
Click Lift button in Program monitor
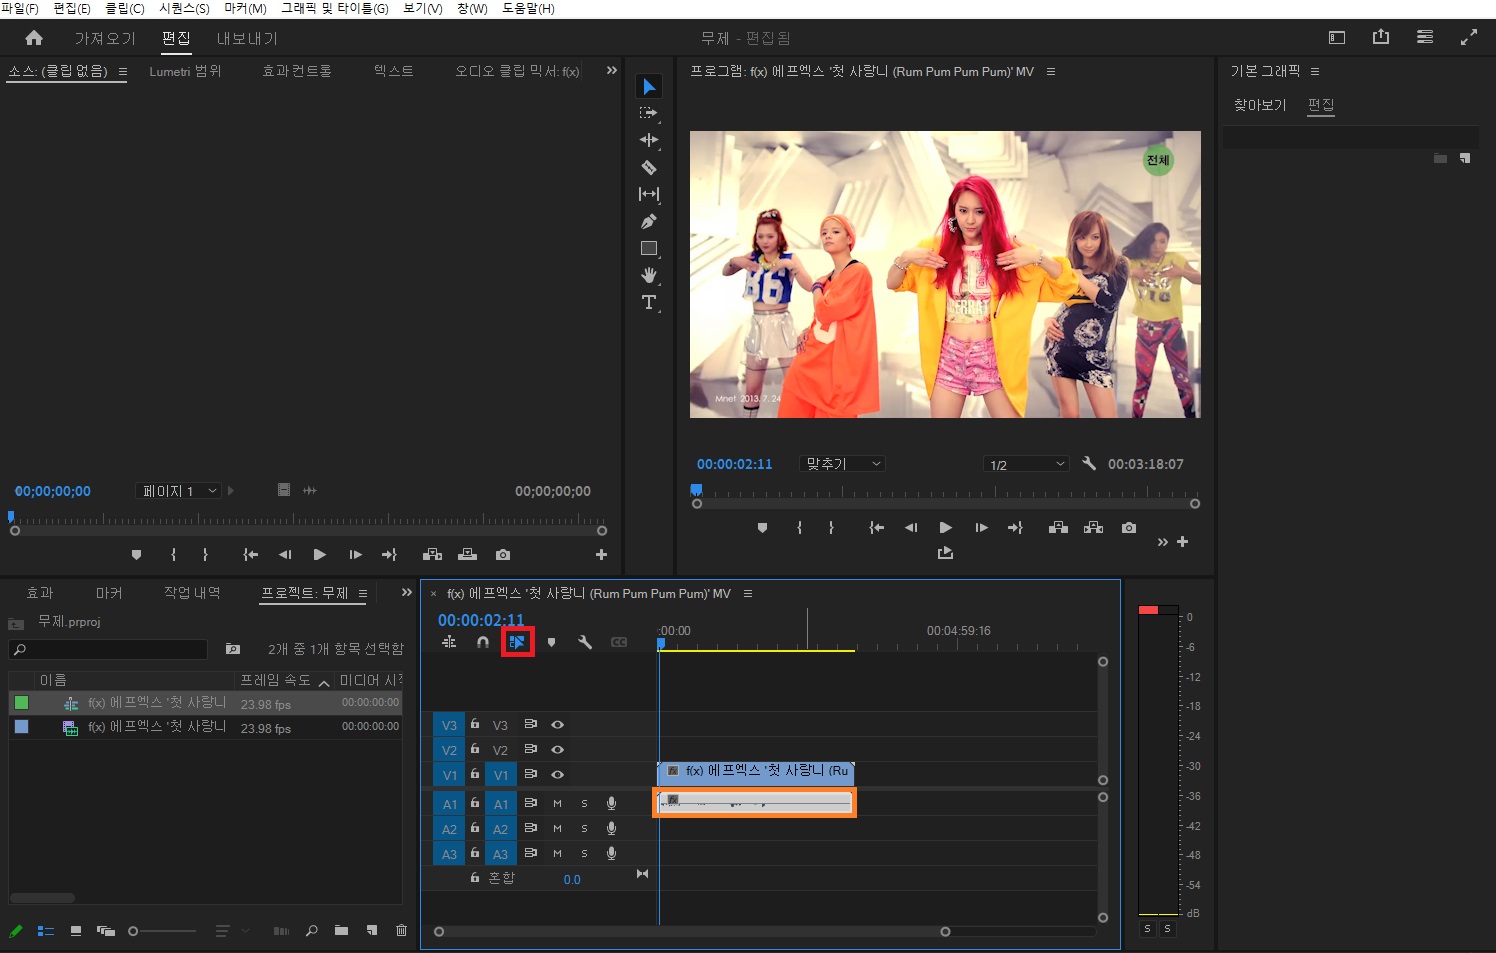(1058, 527)
